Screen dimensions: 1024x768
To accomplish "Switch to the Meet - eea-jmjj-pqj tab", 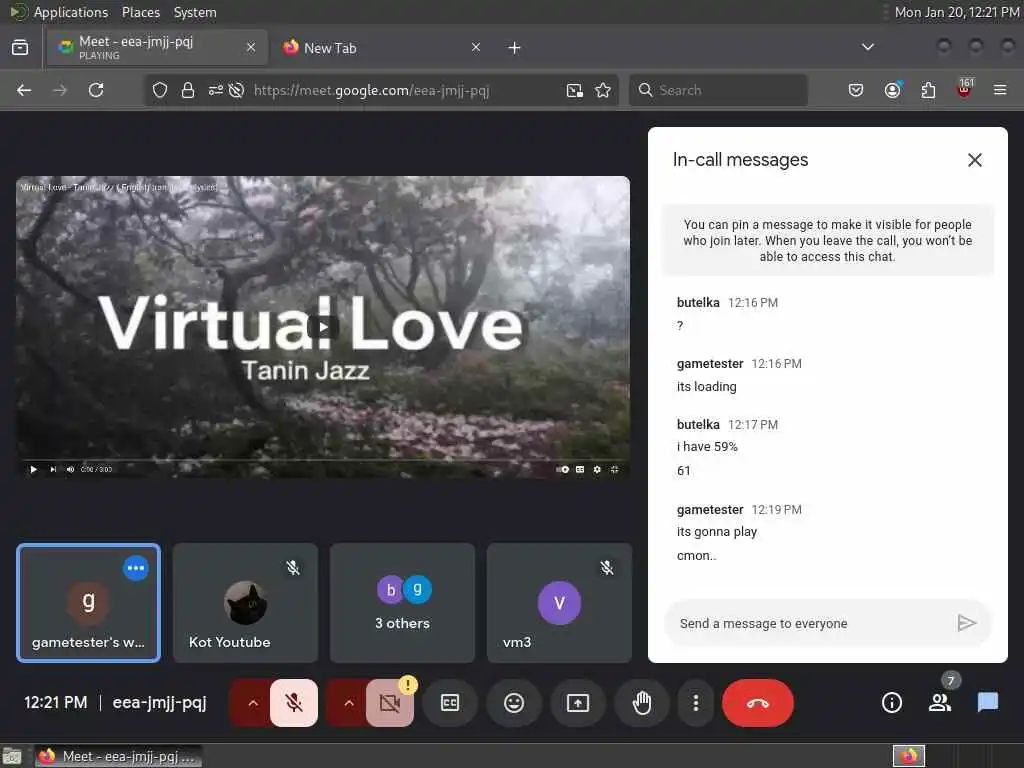I will 157,48.
